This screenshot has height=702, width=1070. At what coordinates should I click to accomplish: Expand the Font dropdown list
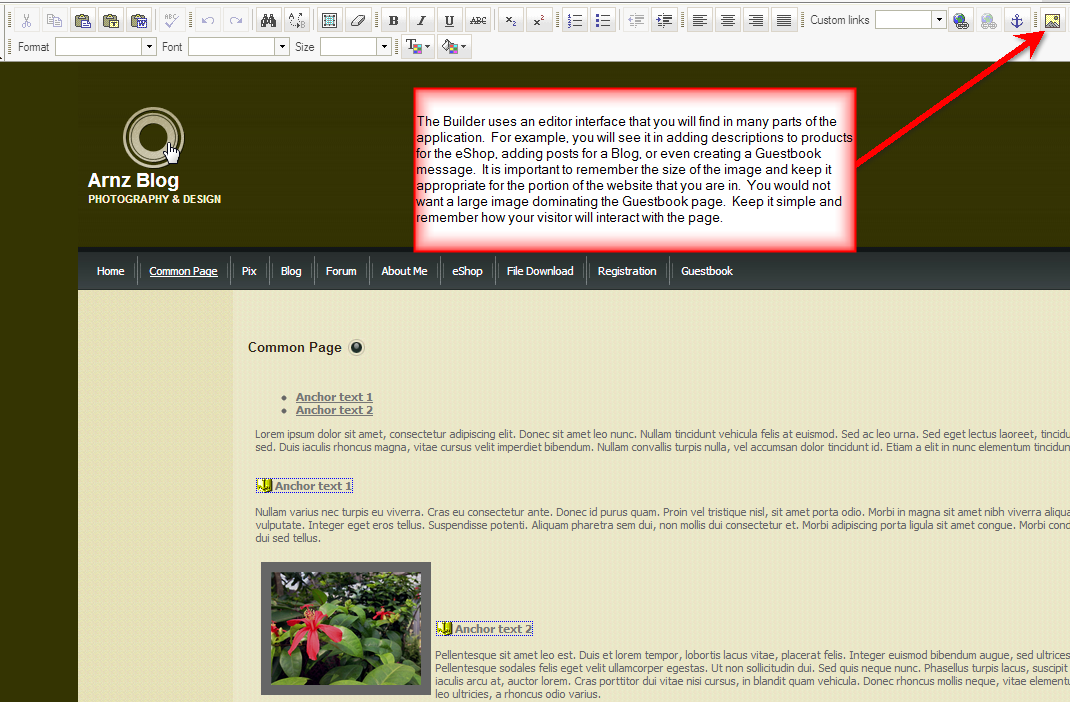(x=282, y=47)
